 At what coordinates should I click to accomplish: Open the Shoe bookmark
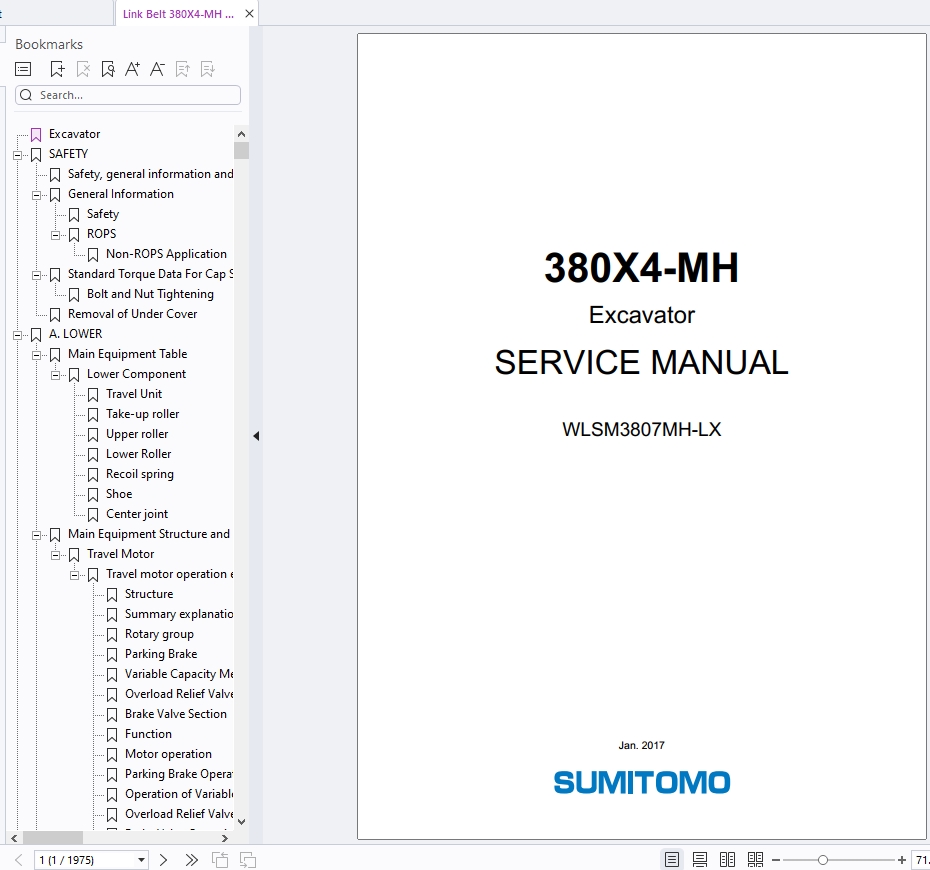119,495
